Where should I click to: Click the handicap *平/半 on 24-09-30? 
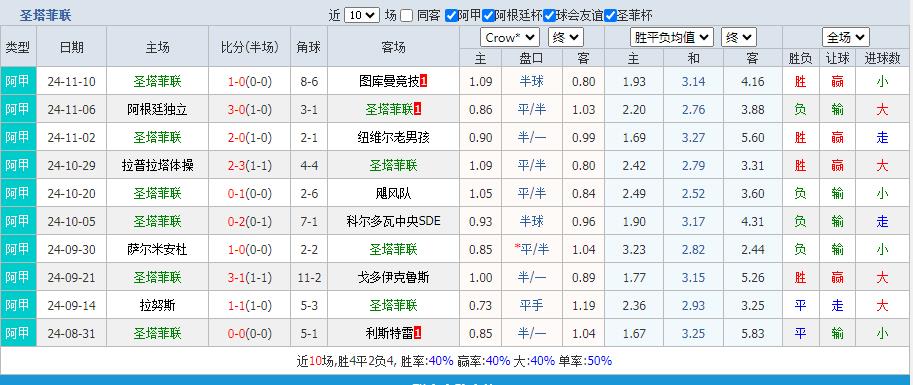tap(532, 249)
